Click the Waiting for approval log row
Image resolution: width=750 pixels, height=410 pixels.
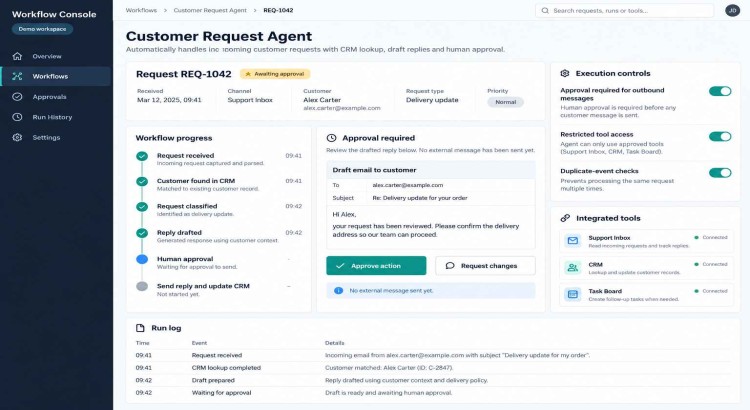(433, 392)
